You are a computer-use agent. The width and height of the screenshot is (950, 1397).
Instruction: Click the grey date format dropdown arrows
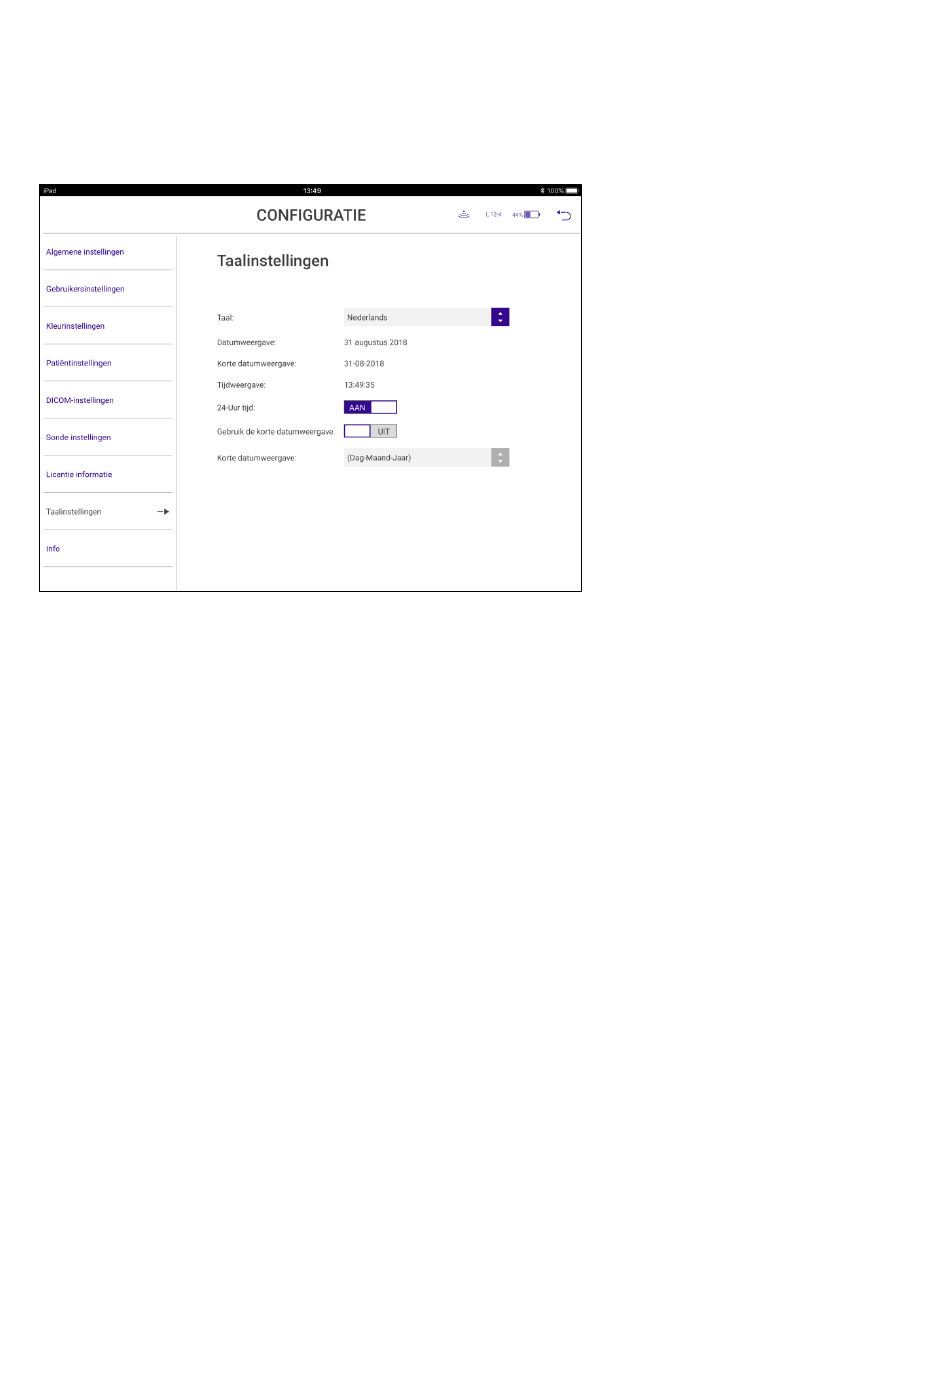(500, 457)
